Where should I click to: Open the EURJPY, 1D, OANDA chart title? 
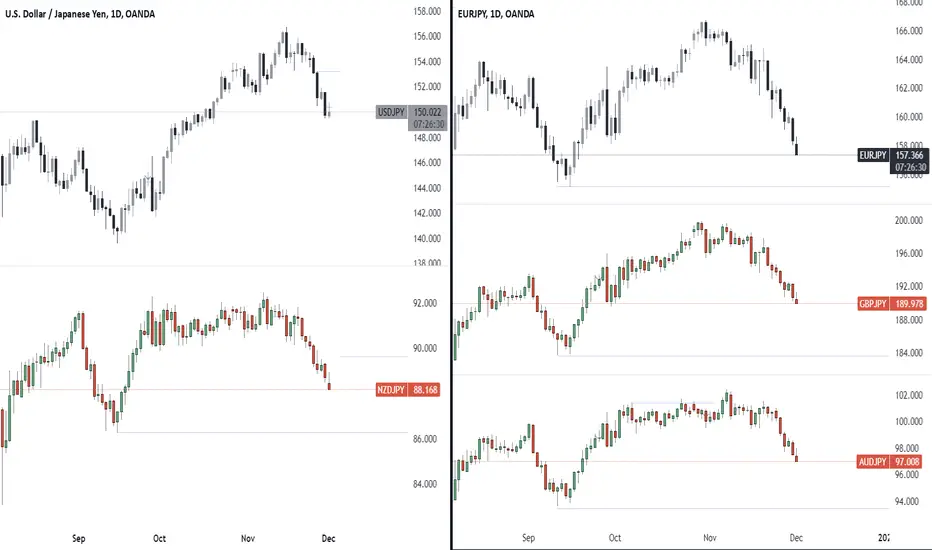tap(496, 14)
